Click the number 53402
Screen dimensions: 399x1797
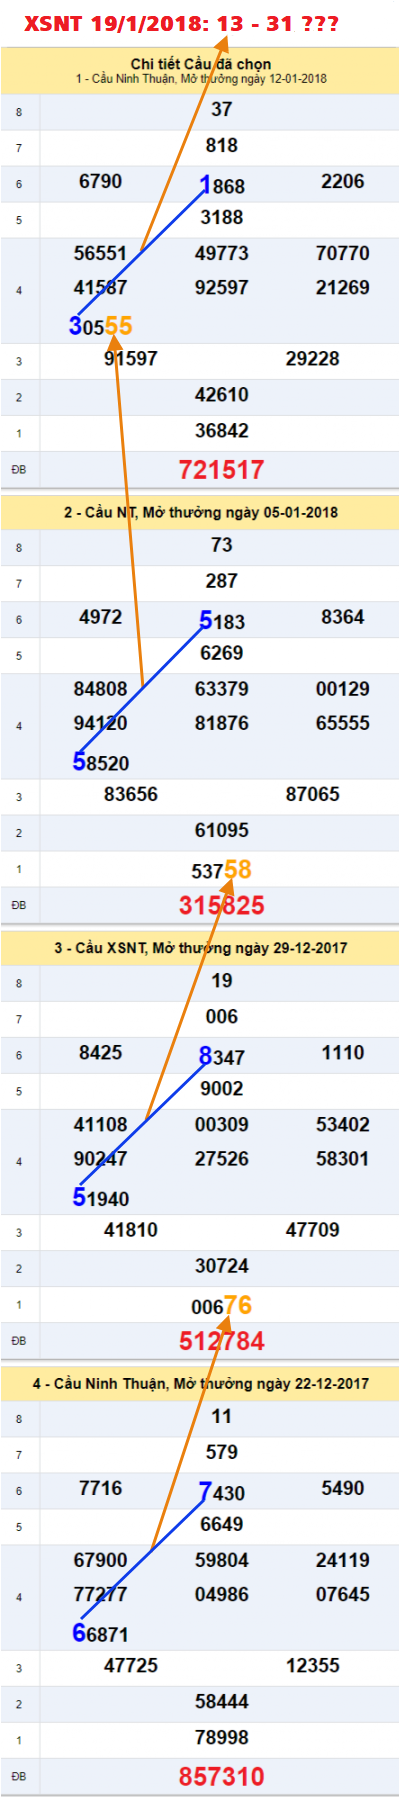(343, 1124)
